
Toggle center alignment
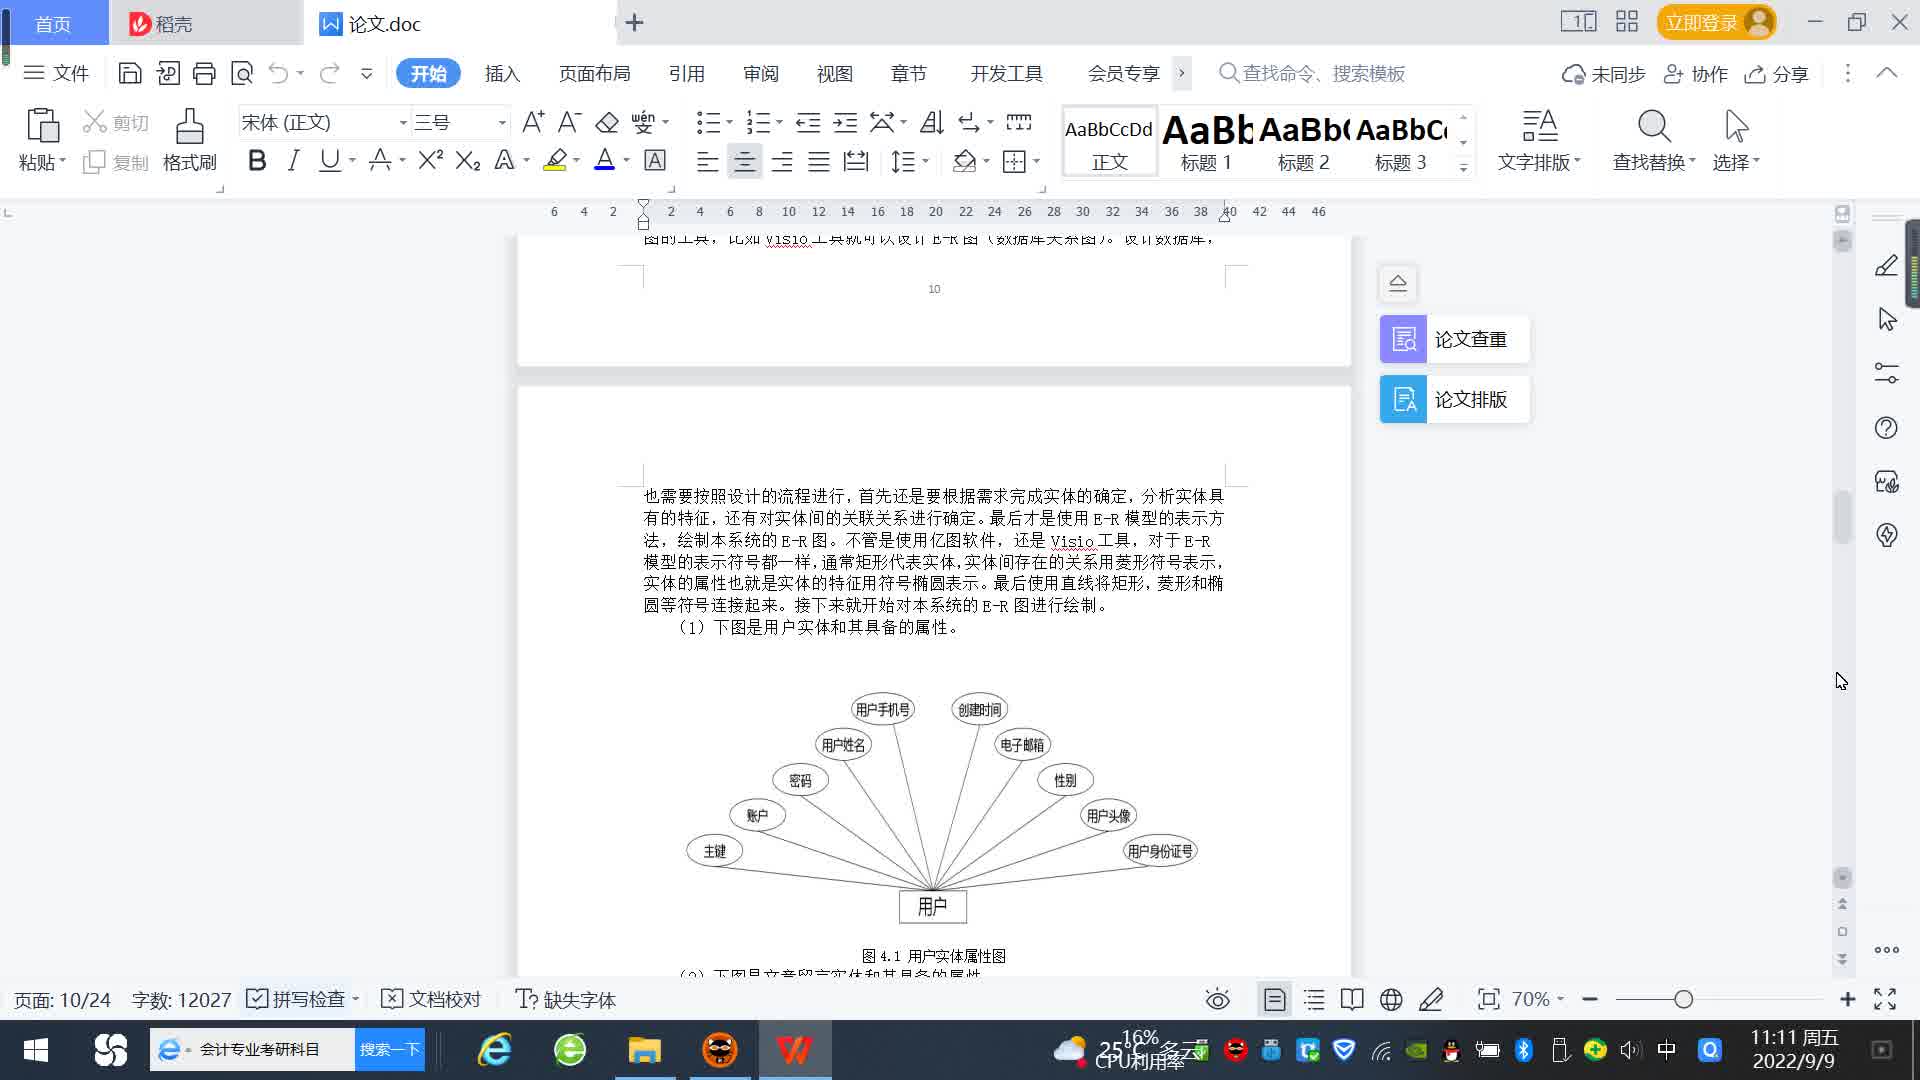[744, 161]
